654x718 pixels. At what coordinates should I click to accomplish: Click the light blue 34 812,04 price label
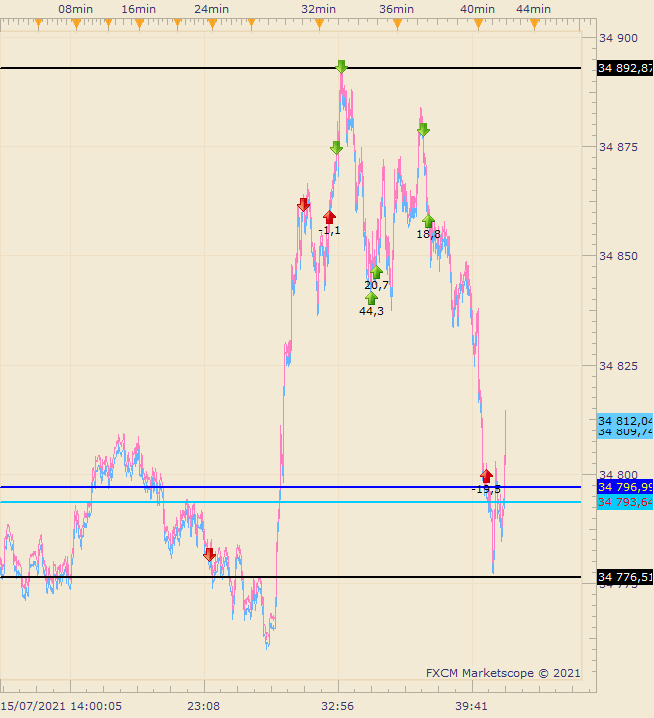click(625, 421)
